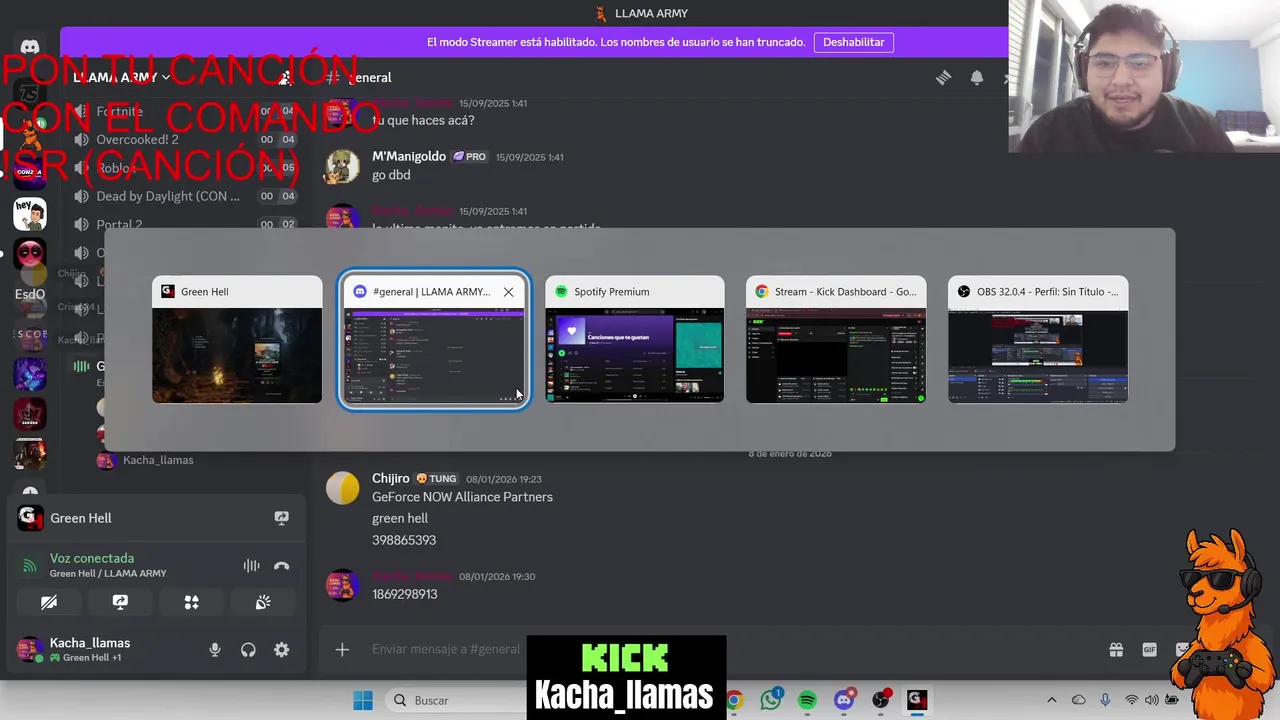This screenshot has height=720, width=1280.
Task: Click M'Manigoldo's avatar in chat
Action: (342, 166)
